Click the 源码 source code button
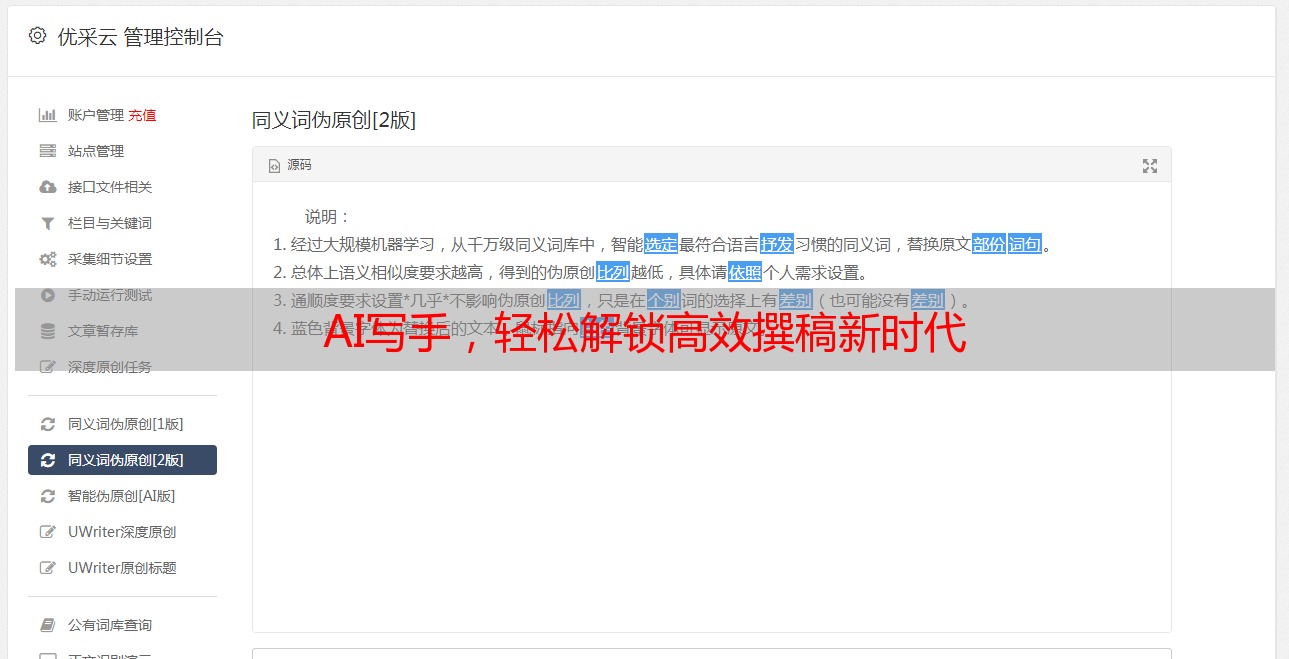The image size is (1289, 659). pos(290,165)
